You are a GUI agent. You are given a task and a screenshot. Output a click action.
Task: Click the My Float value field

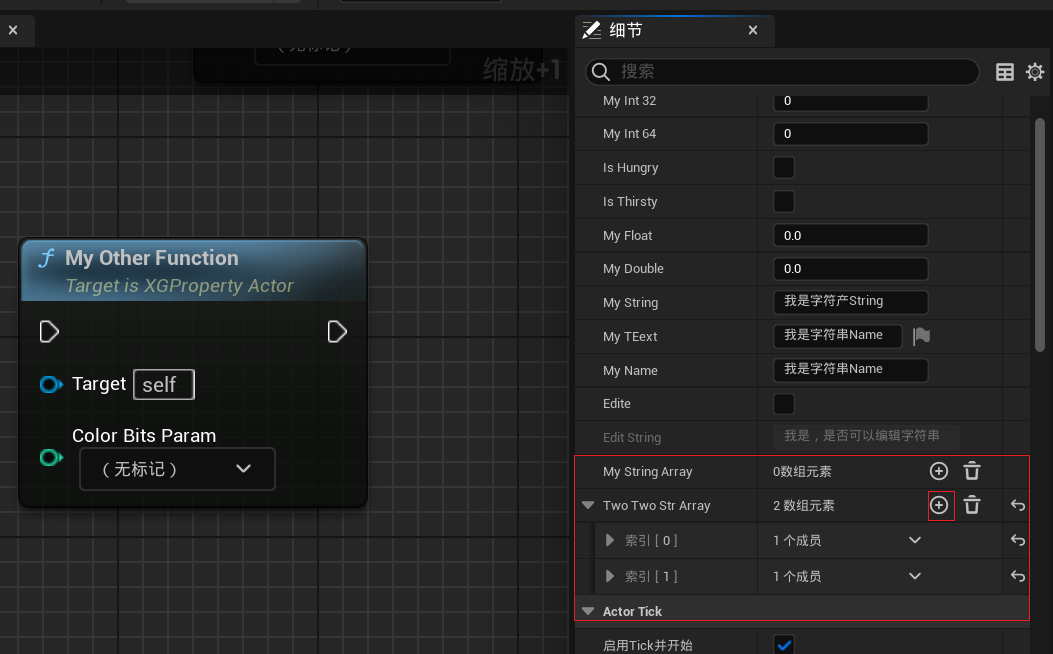[x=851, y=235]
